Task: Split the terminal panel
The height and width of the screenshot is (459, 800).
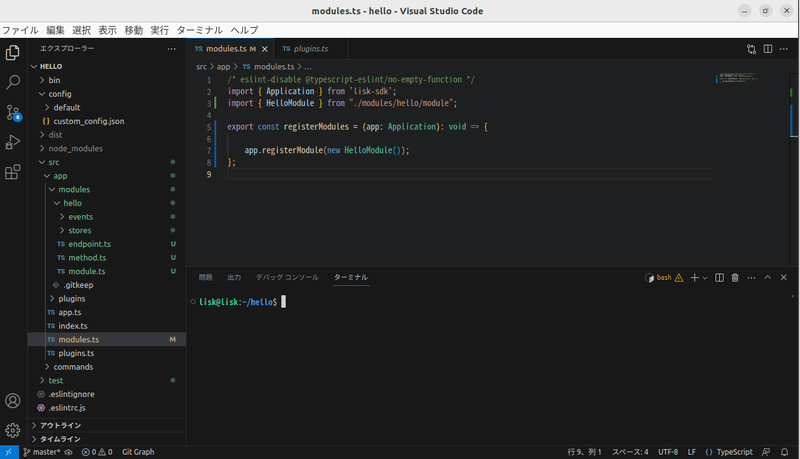Action: point(719,277)
